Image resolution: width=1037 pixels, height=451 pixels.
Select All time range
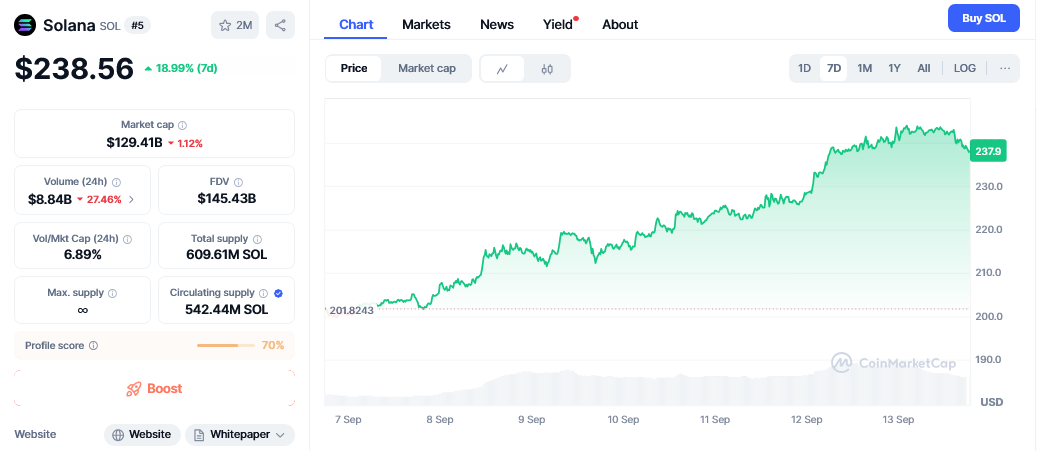coord(924,68)
